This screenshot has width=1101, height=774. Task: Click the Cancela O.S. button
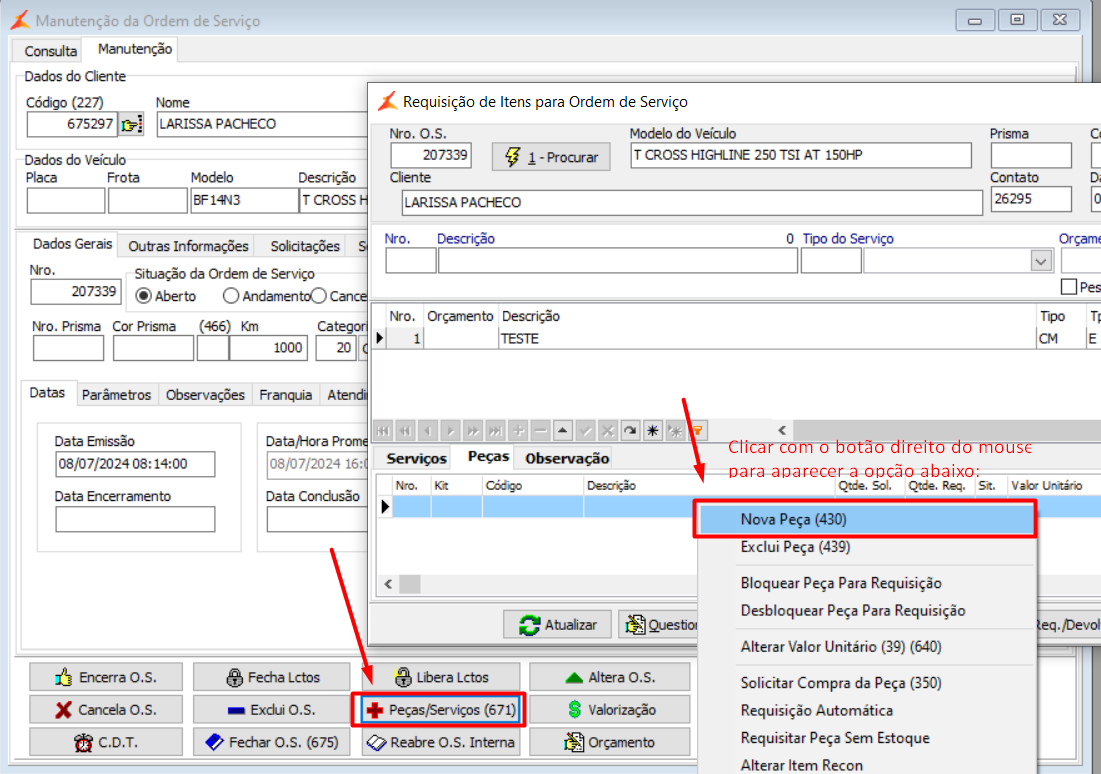[106, 710]
